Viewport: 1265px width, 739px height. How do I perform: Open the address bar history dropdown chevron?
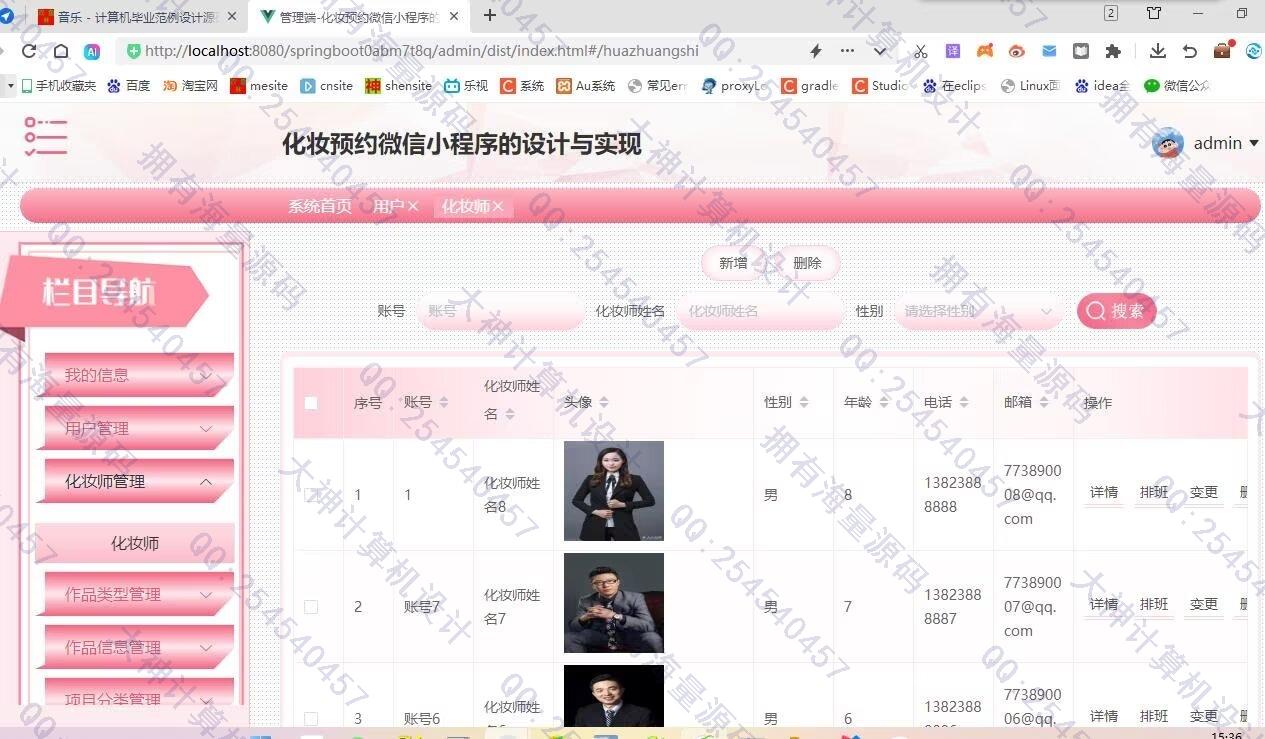point(880,51)
